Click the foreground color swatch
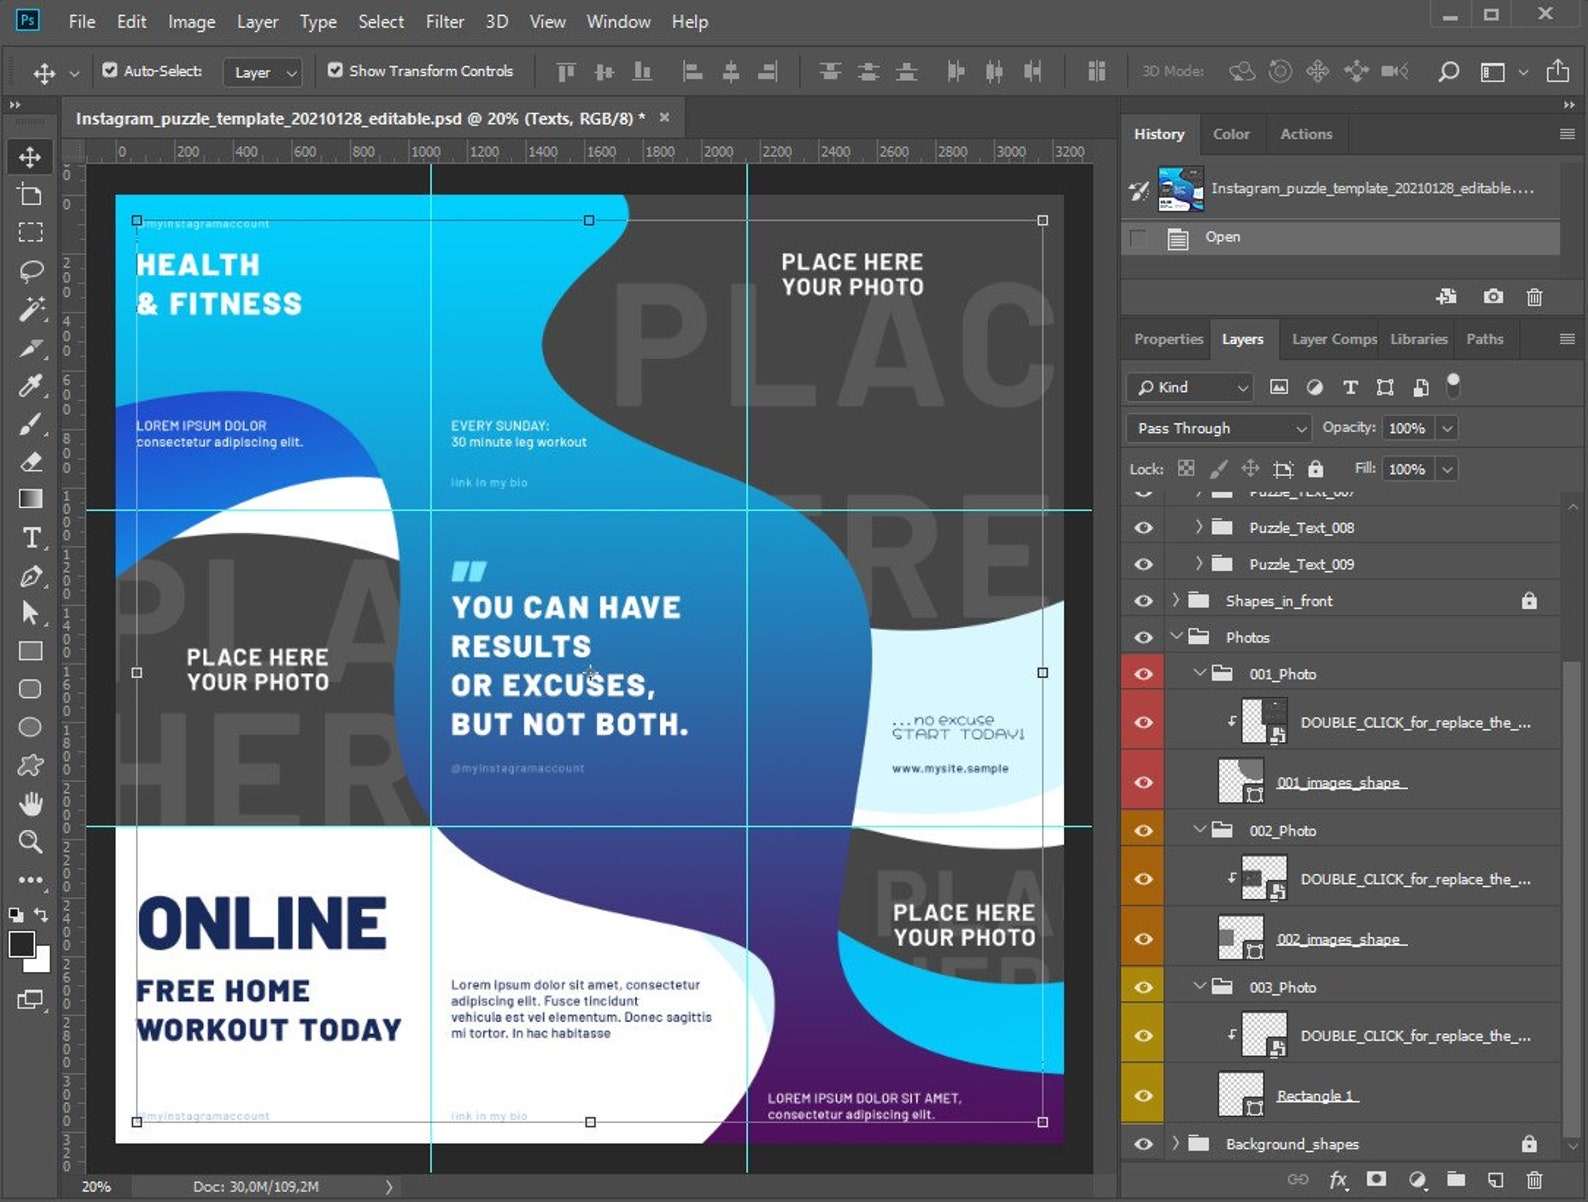 21,945
